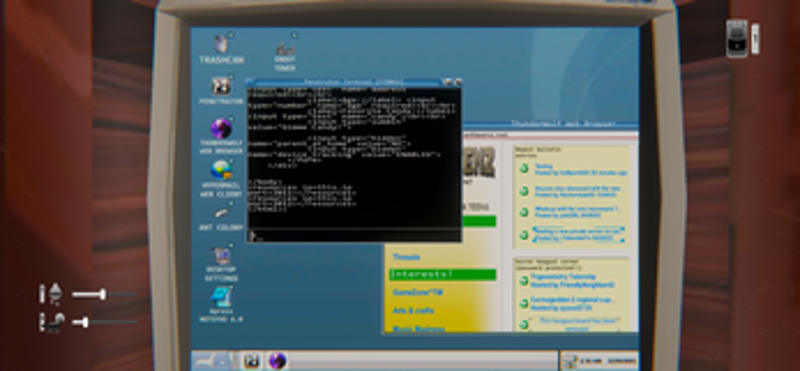Open the Arts & crafts category link
The width and height of the screenshot is (800, 371).
pyautogui.click(x=413, y=310)
